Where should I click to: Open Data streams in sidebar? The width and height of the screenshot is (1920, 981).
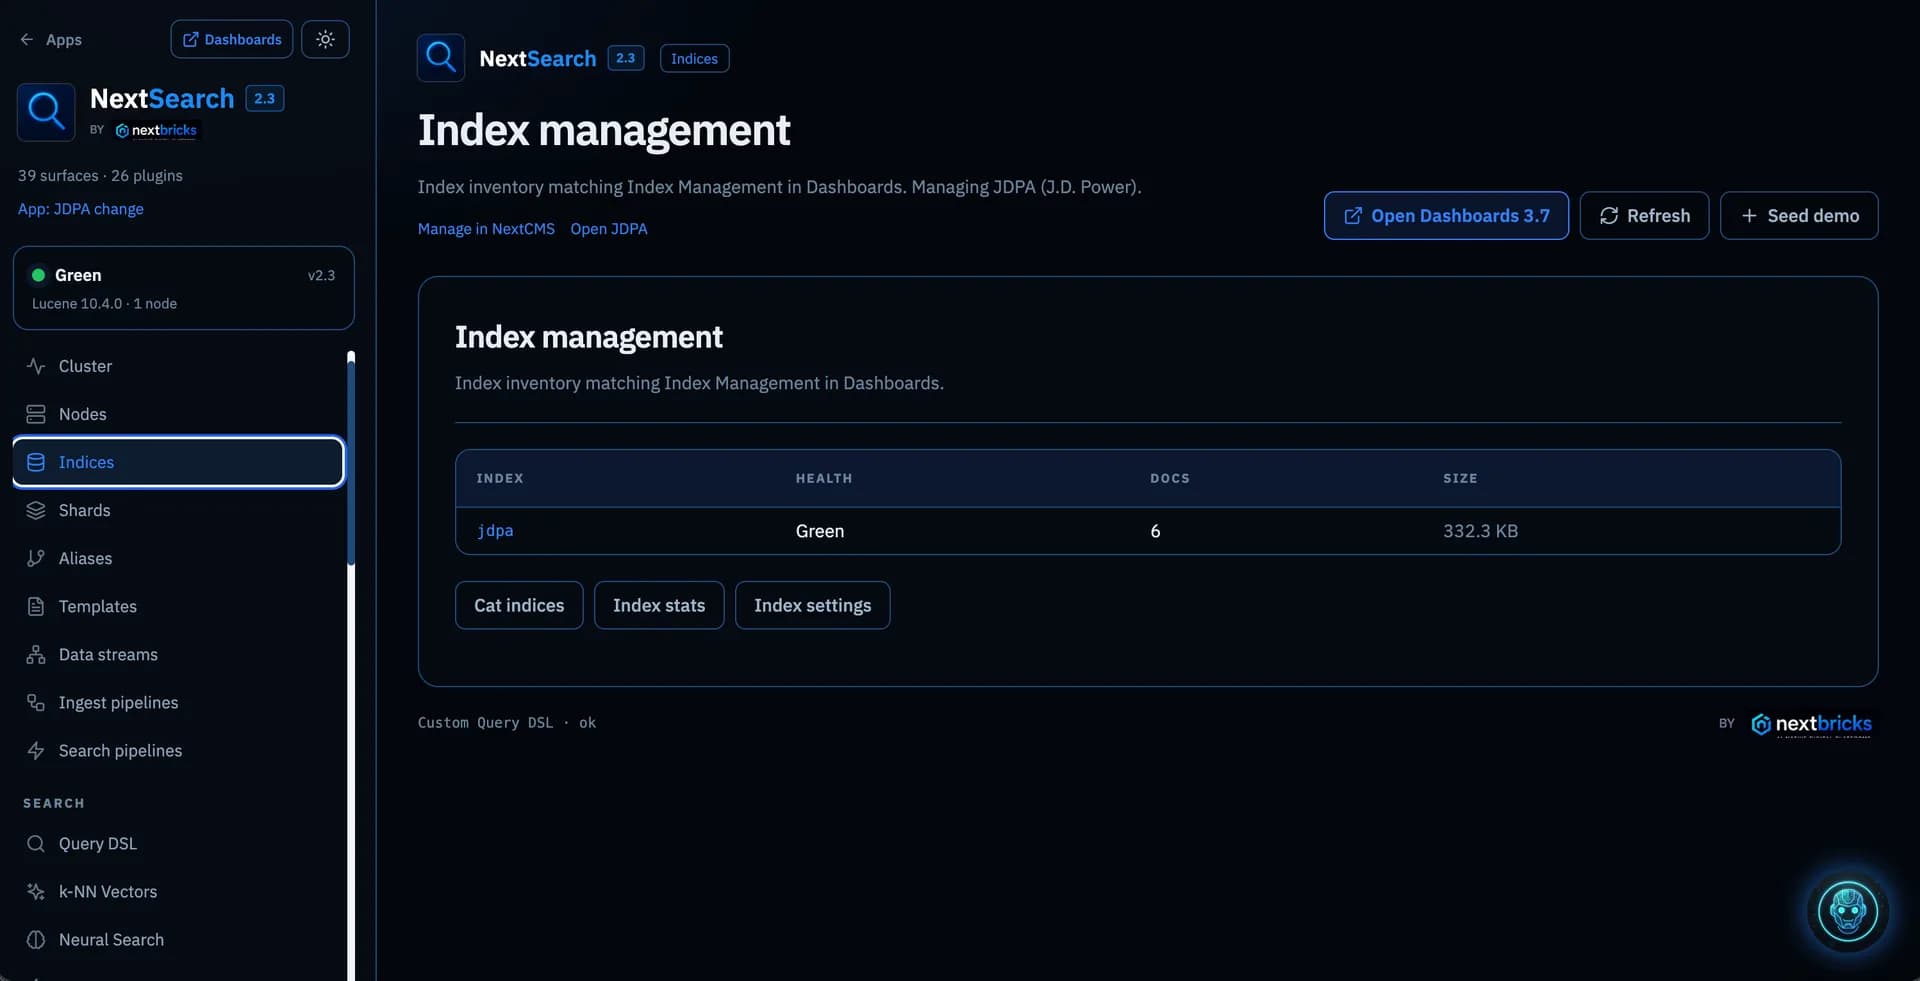tap(179, 654)
